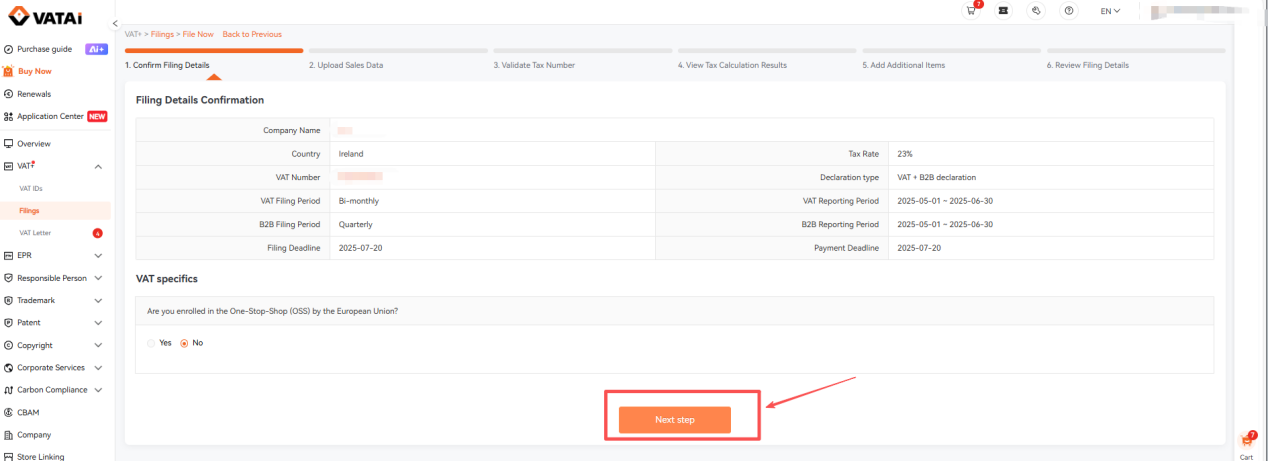
Task: Click the Filings breadcrumb link
Action: pos(162,34)
